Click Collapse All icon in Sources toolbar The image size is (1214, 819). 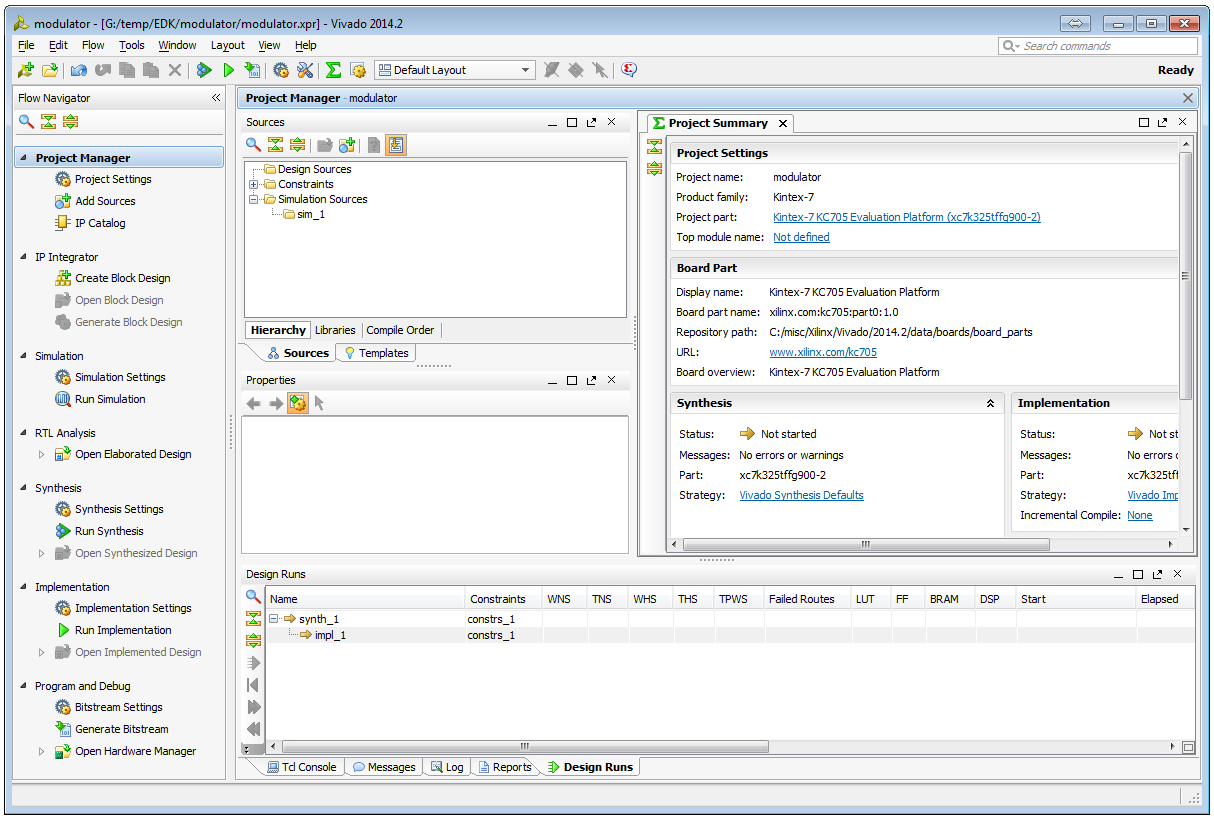click(x=275, y=145)
